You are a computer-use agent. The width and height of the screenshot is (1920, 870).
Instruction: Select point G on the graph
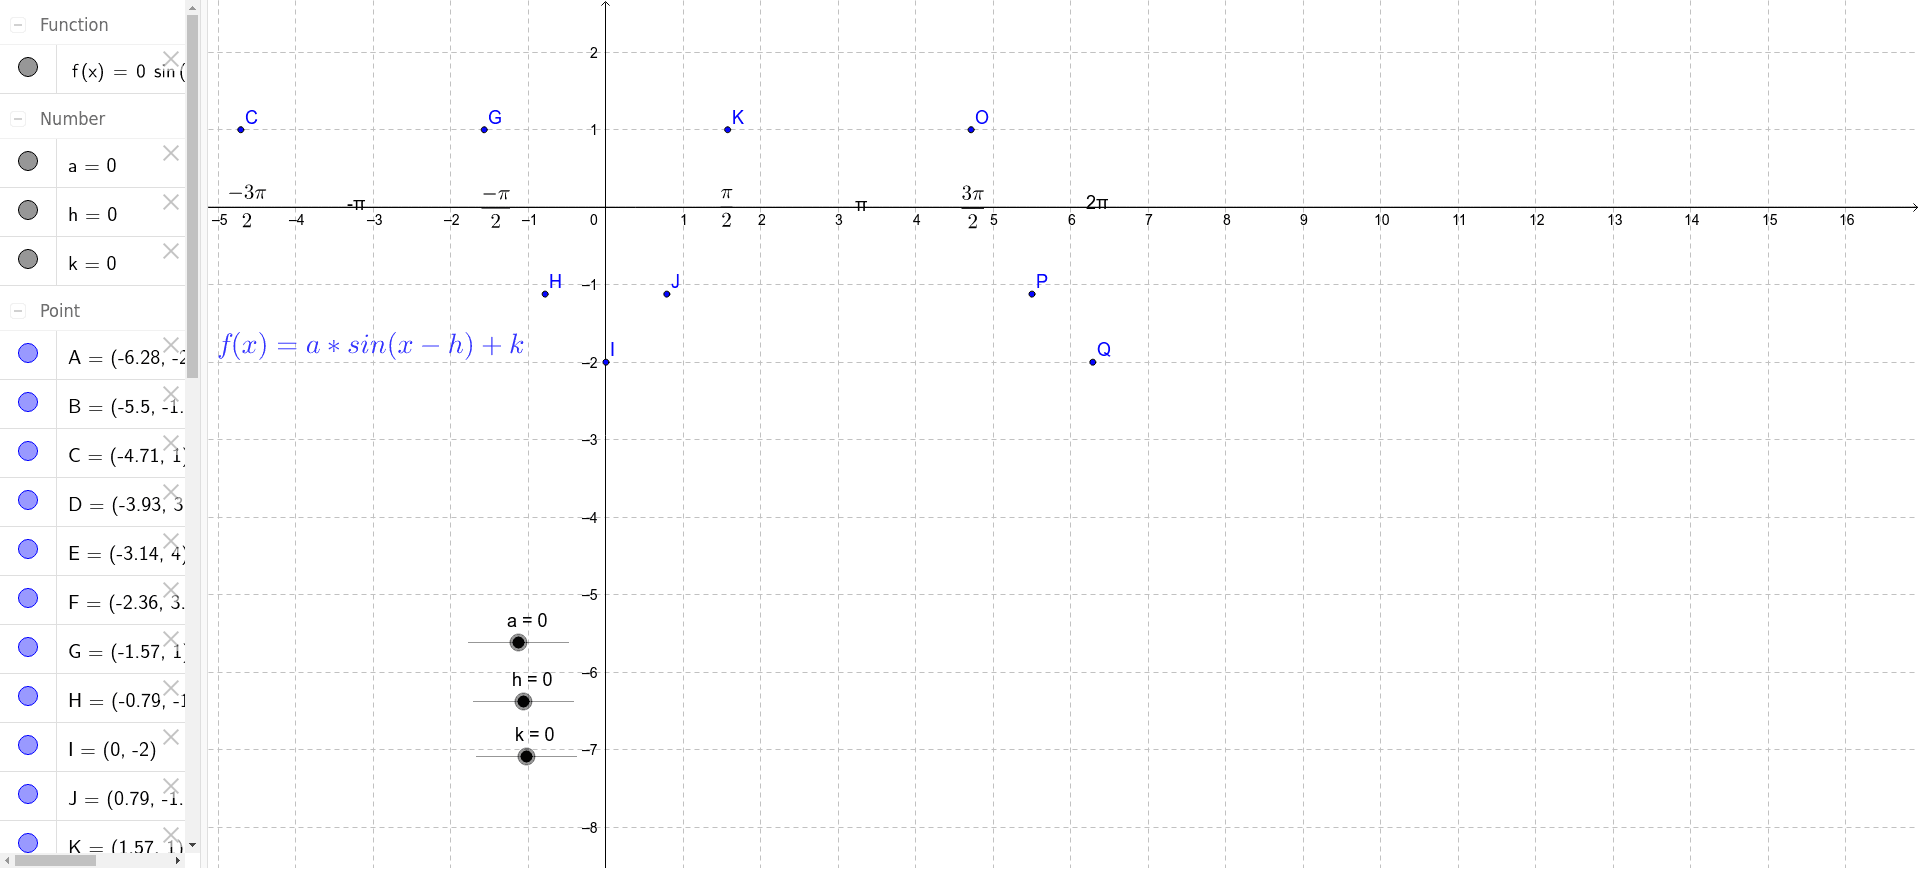tap(485, 130)
